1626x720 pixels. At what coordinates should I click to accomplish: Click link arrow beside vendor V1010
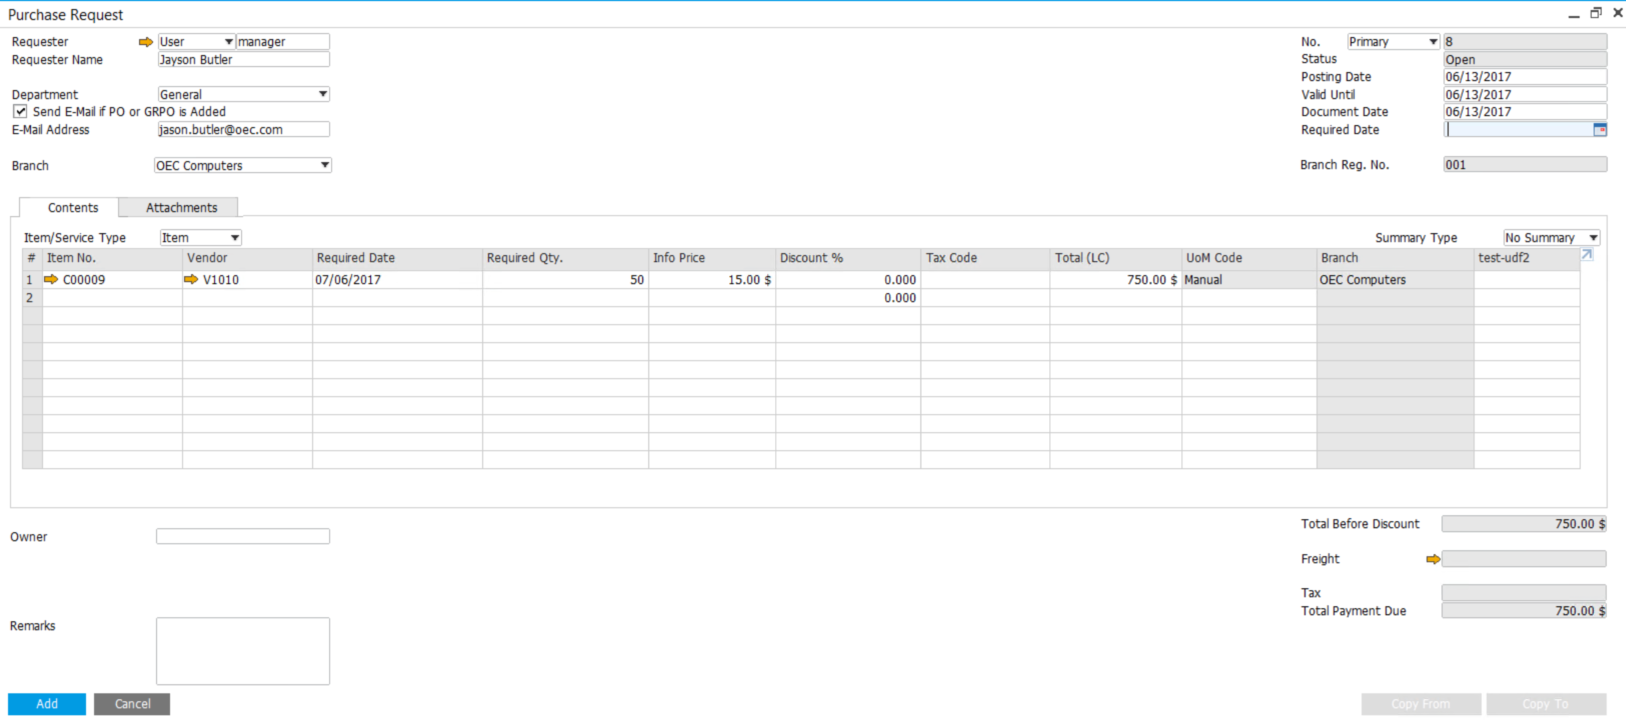point(191,280)
